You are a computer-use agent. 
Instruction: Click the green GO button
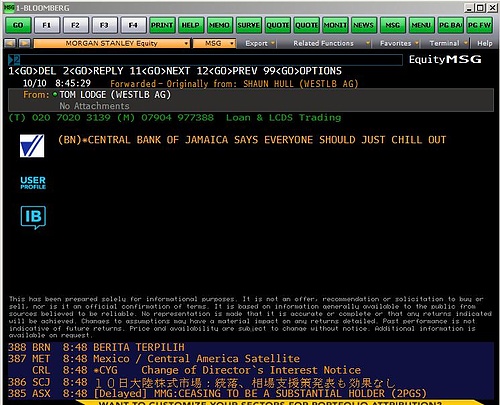[x=18, y=25]
